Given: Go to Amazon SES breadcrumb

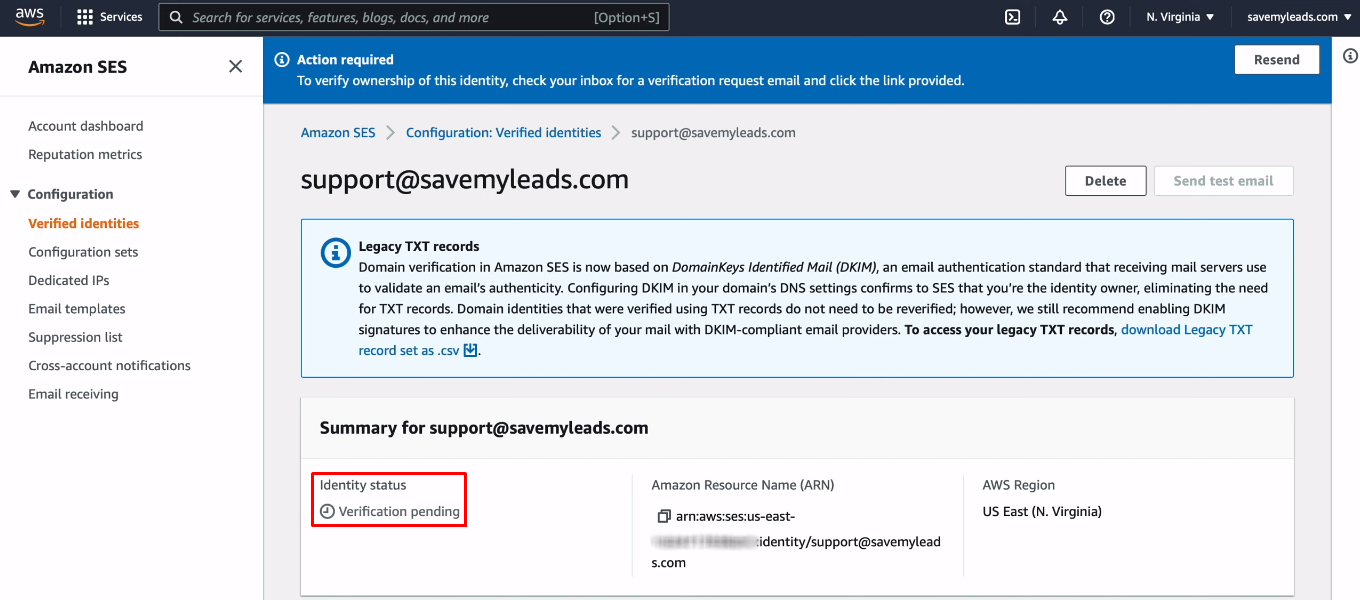Looking at the screenshot, I should pos(338,132).
